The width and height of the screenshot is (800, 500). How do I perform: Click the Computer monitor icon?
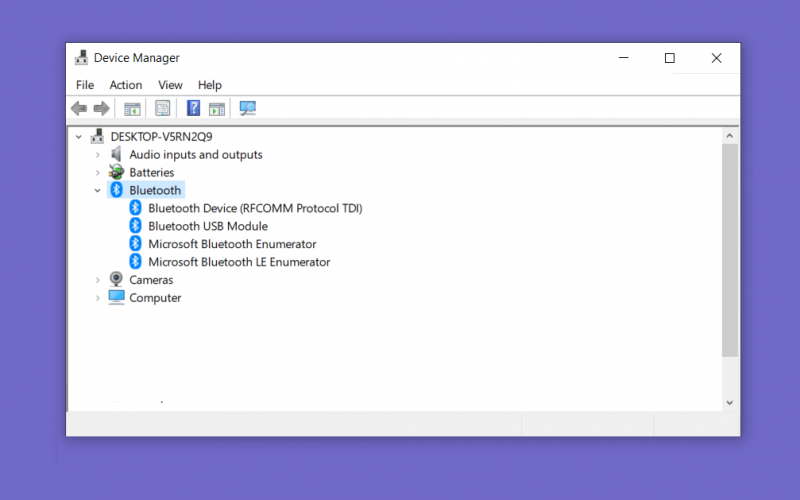116,297
